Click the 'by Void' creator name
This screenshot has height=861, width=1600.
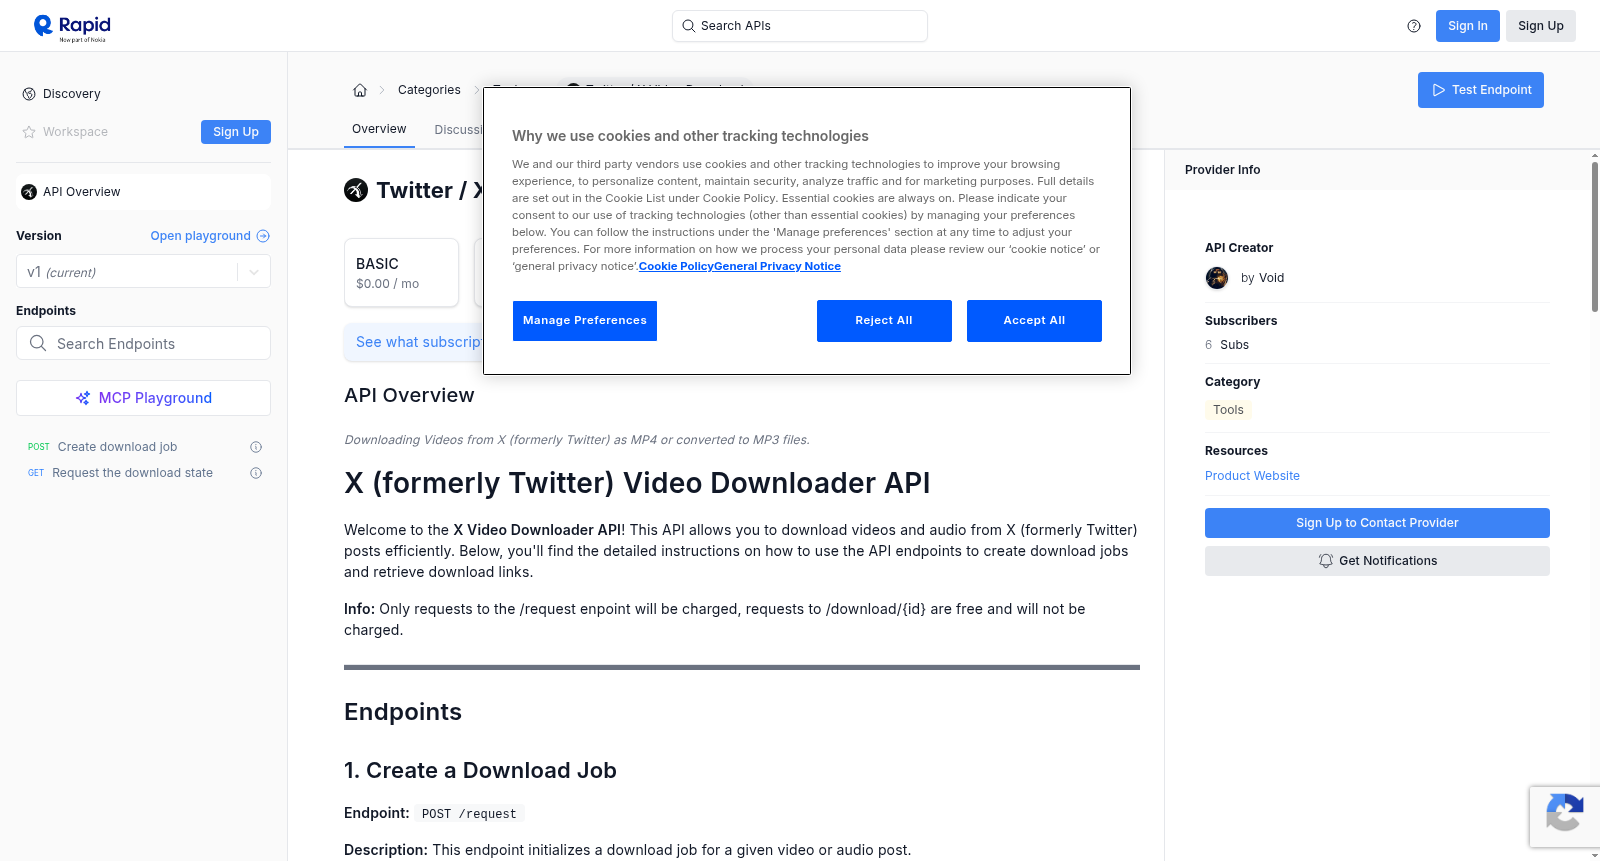pos(1262,278)
